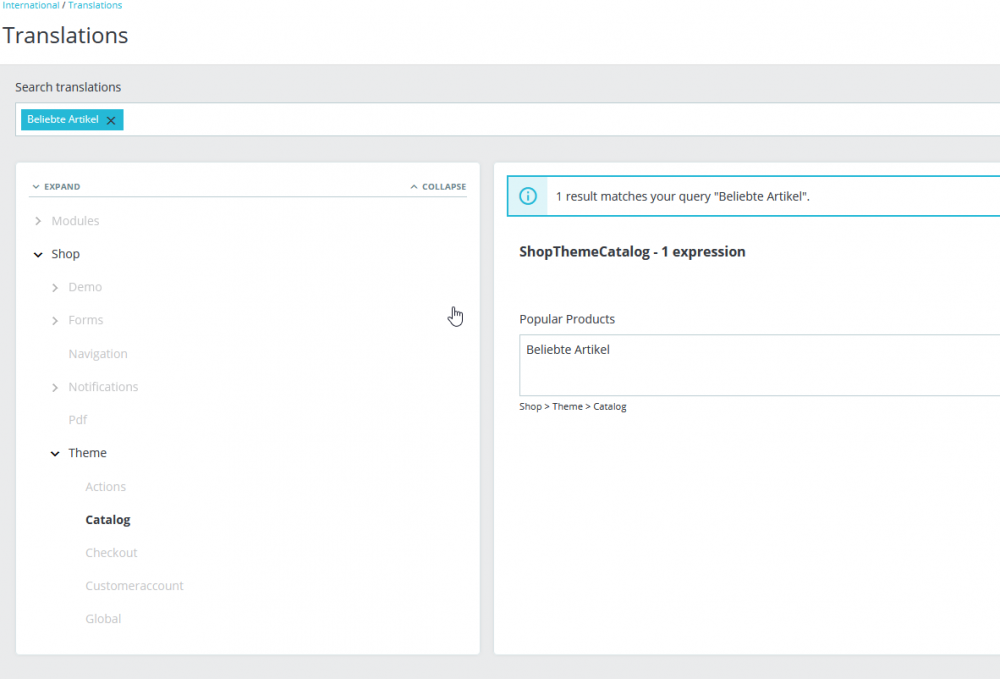
Task: Open the Checkout translations
Action: (x=111, y=553)
